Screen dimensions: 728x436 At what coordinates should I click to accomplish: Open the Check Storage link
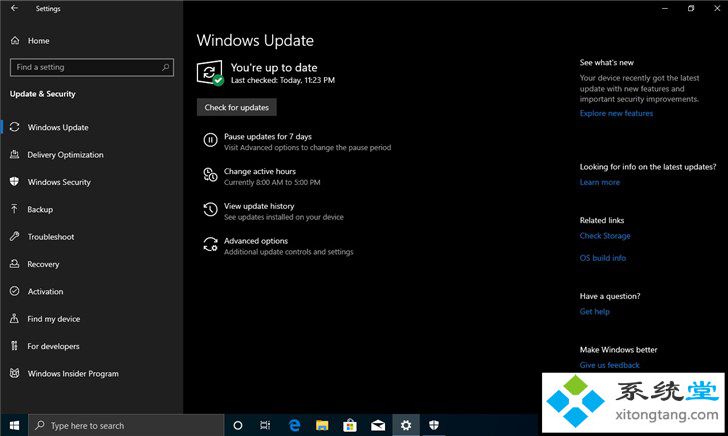pyautogui.click(x=604, y=236)
